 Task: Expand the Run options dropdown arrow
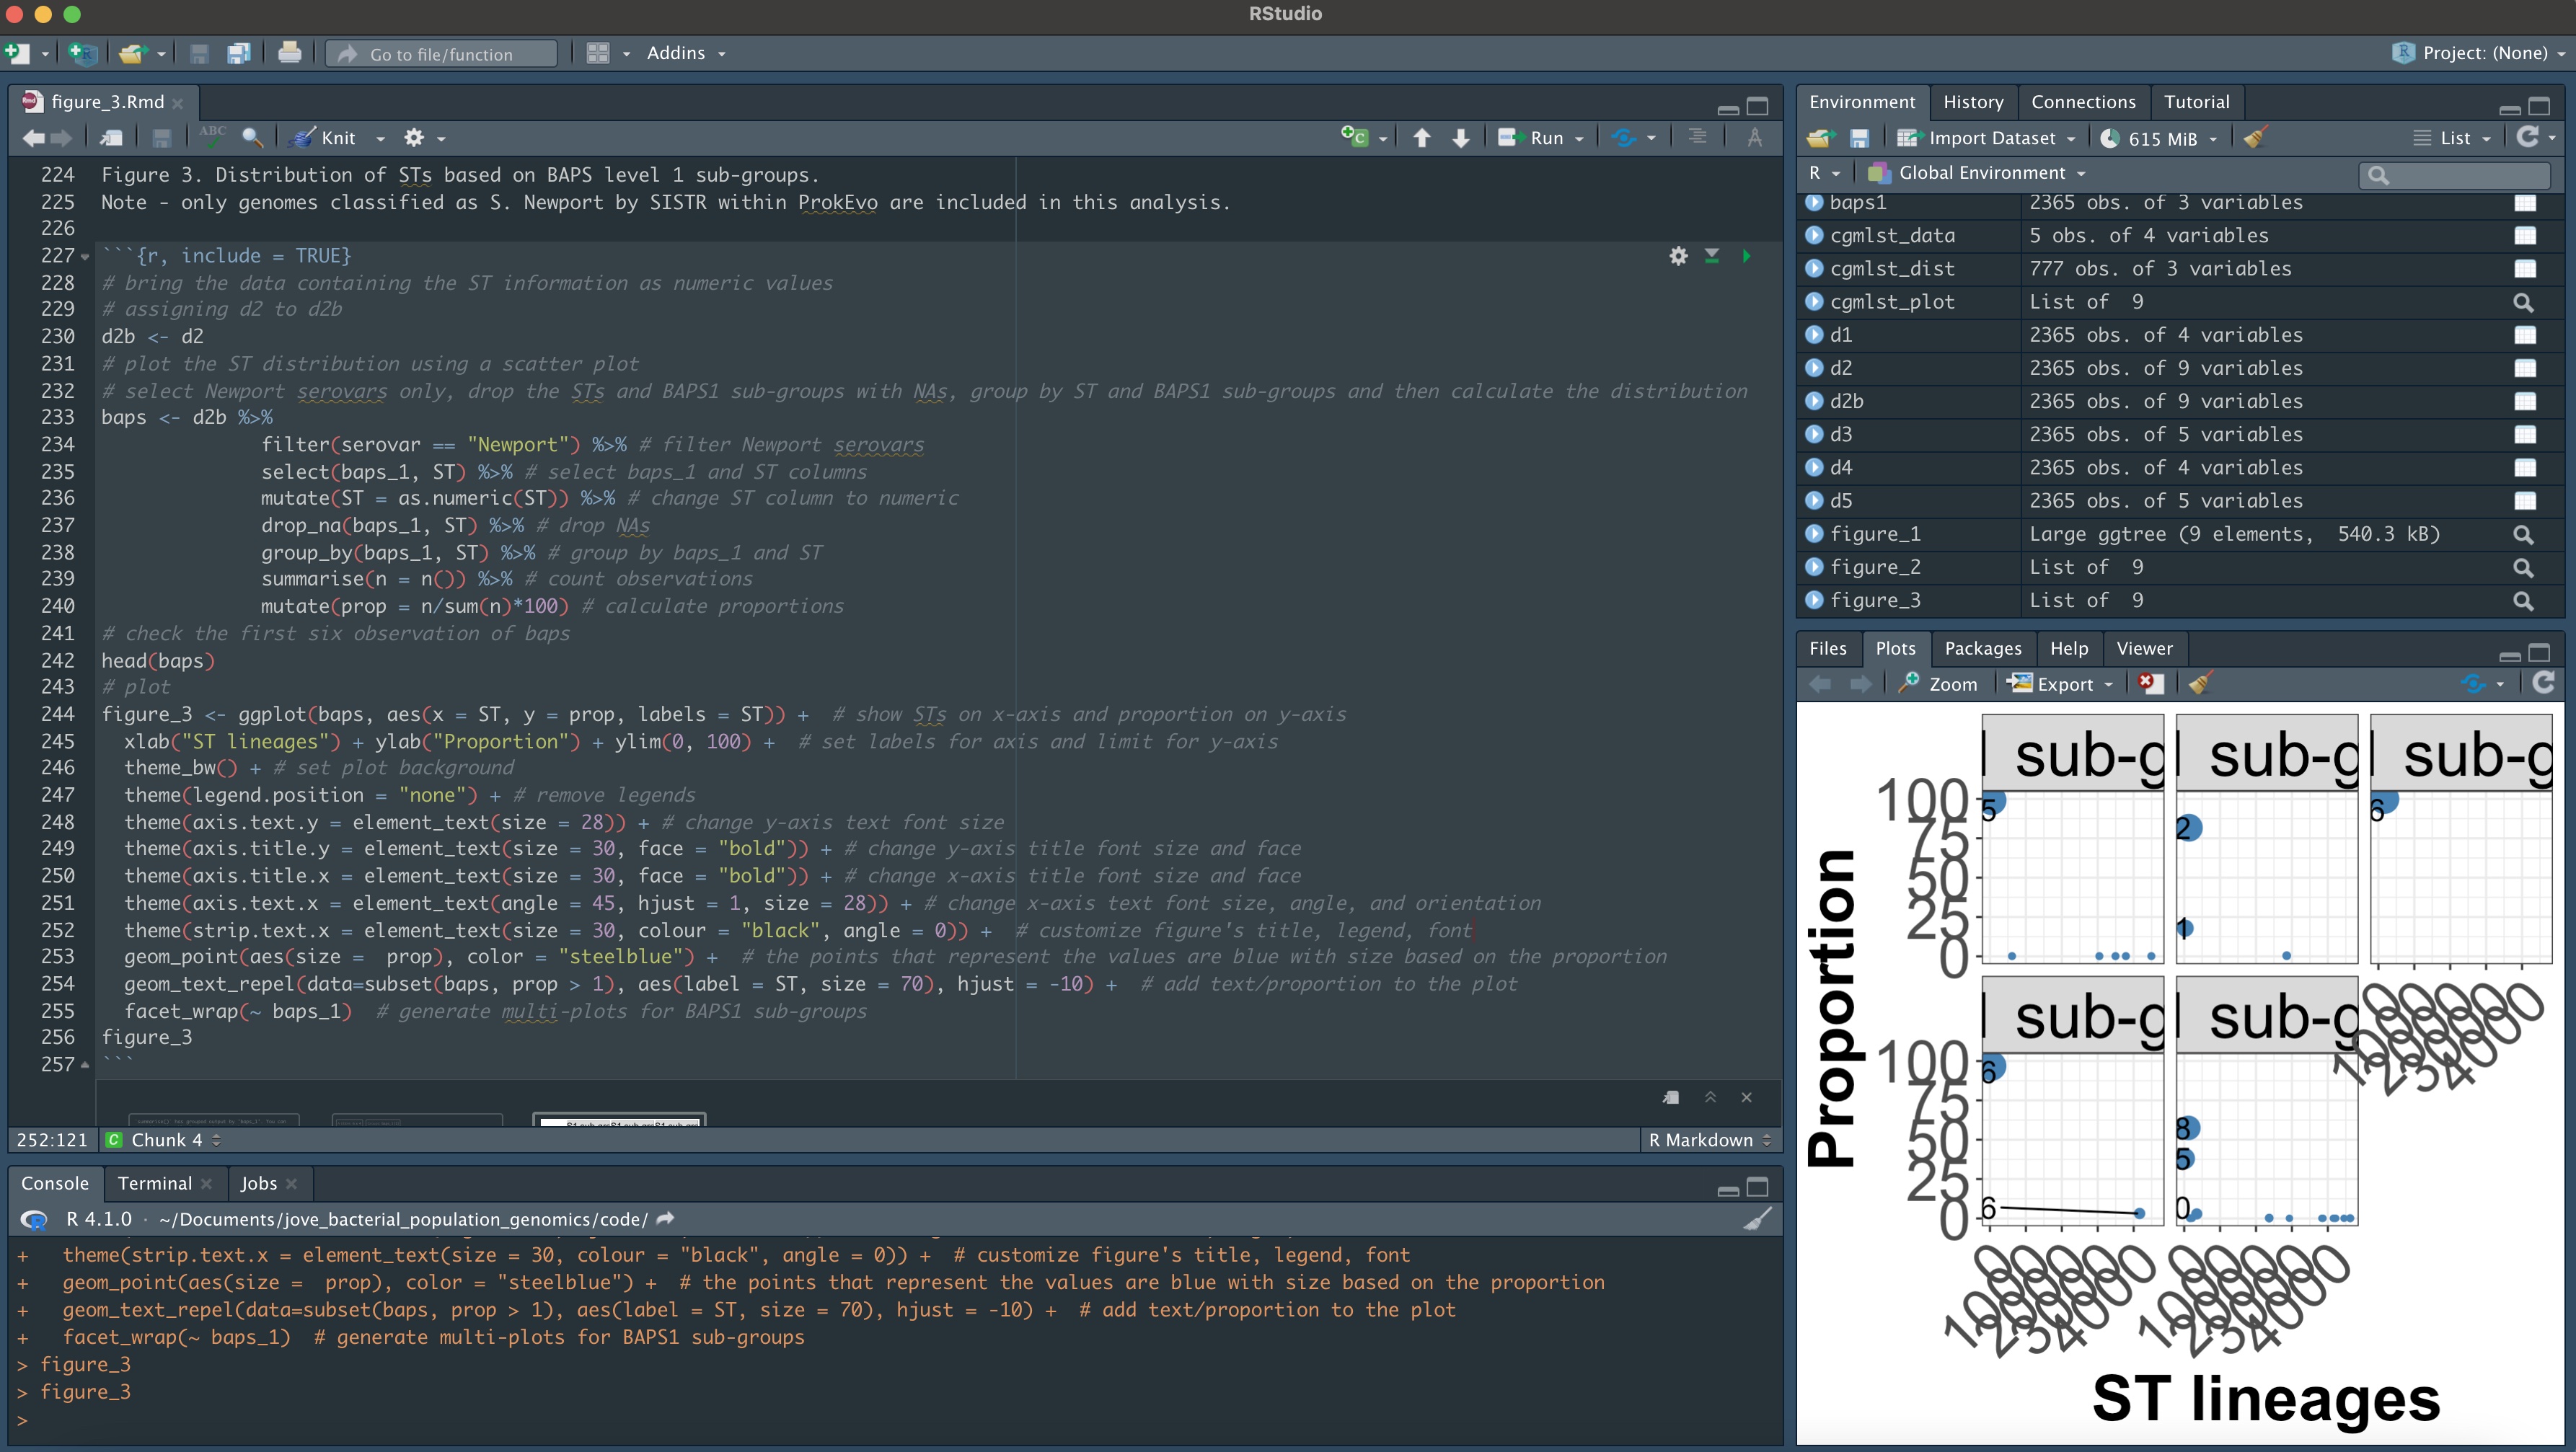point(1580,138)
